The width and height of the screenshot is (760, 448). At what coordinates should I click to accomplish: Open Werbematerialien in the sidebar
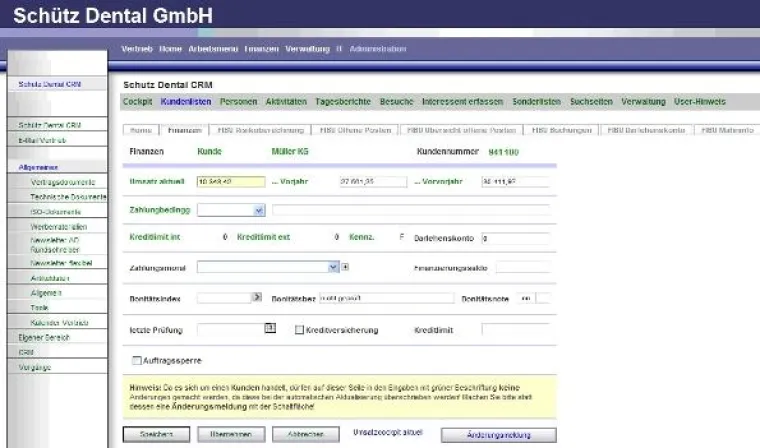(59, 227)
